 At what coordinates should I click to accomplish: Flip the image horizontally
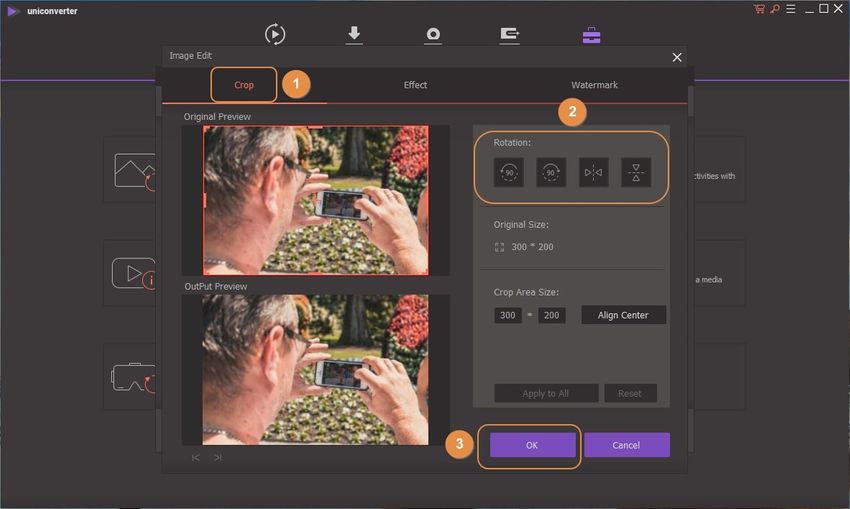click(x=593, y=173)
